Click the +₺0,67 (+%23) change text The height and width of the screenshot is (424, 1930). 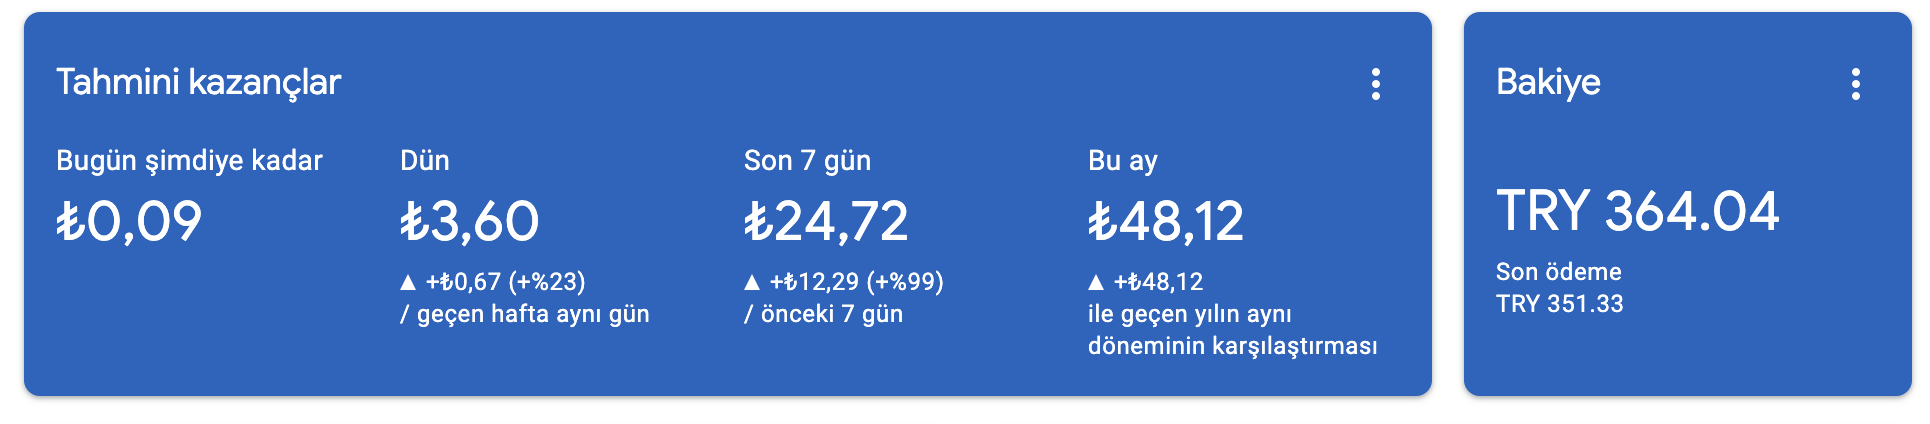click(x=506, y=282)
